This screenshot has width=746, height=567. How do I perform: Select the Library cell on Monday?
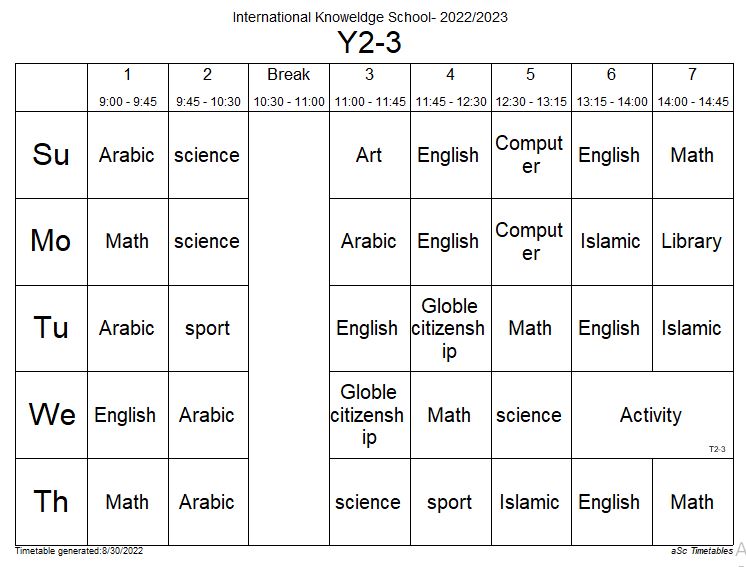[693, 242]
